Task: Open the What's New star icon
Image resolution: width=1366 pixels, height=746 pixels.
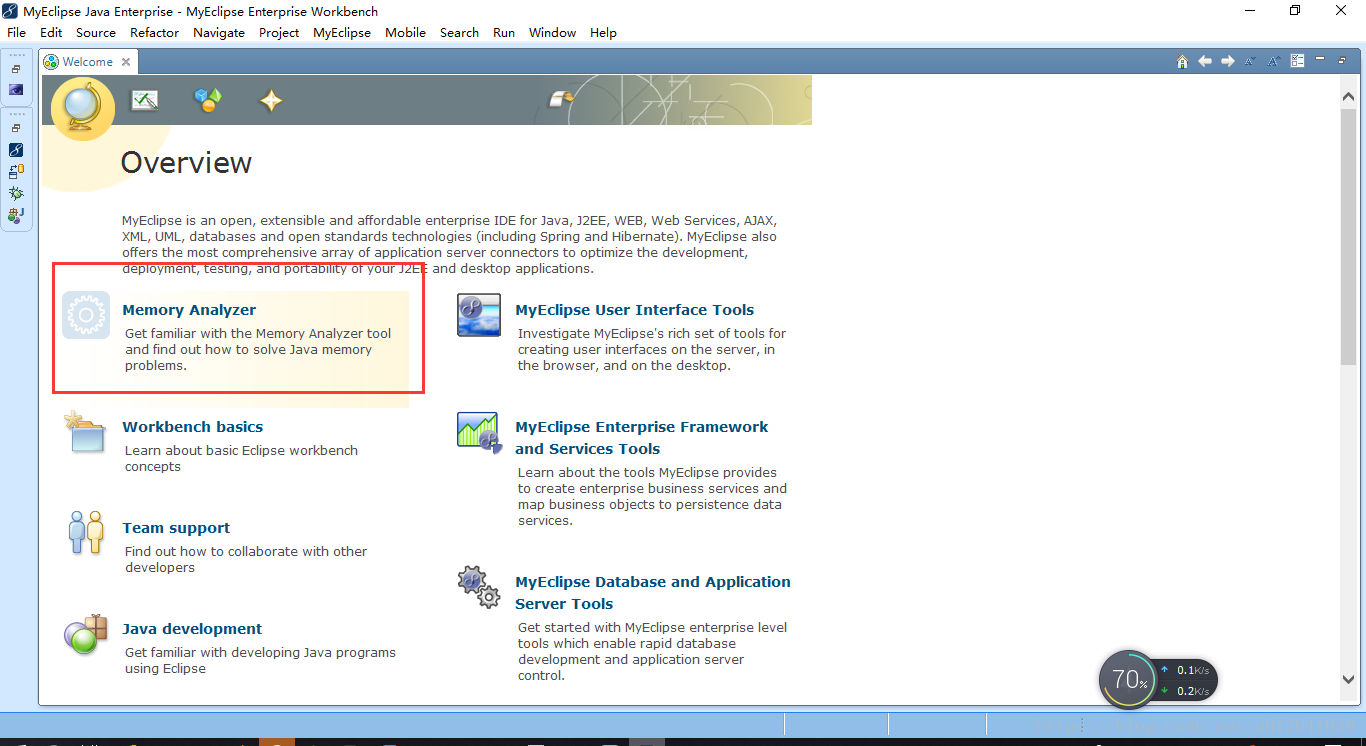Action: [x=271, y=100]
